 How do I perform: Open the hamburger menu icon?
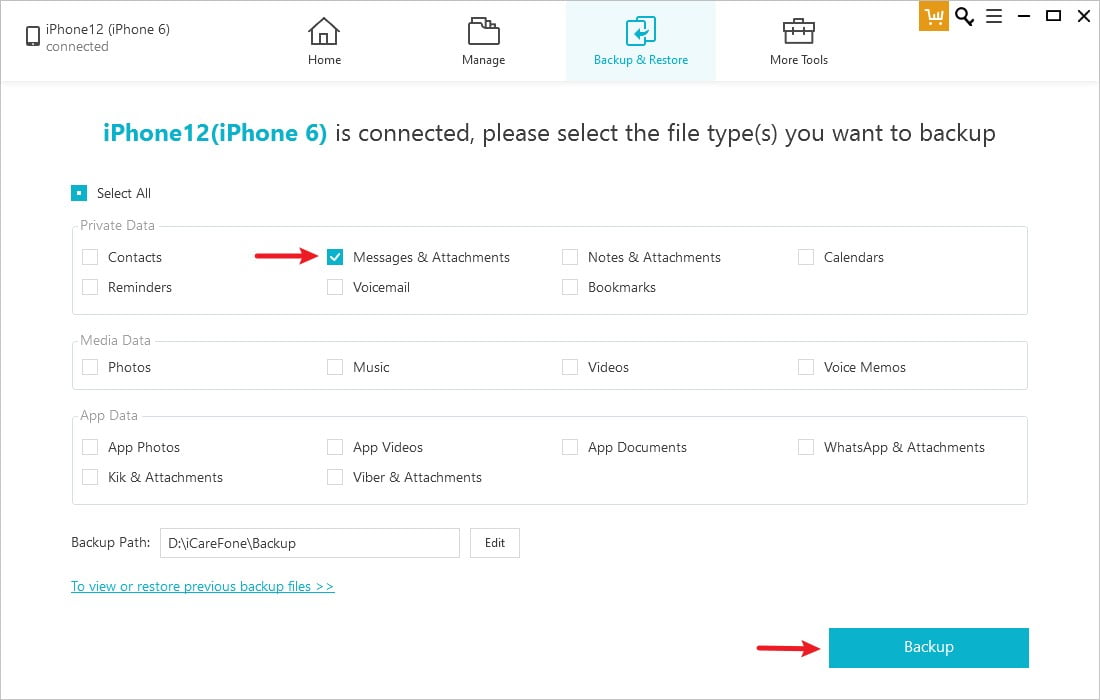tap(993, 16)
